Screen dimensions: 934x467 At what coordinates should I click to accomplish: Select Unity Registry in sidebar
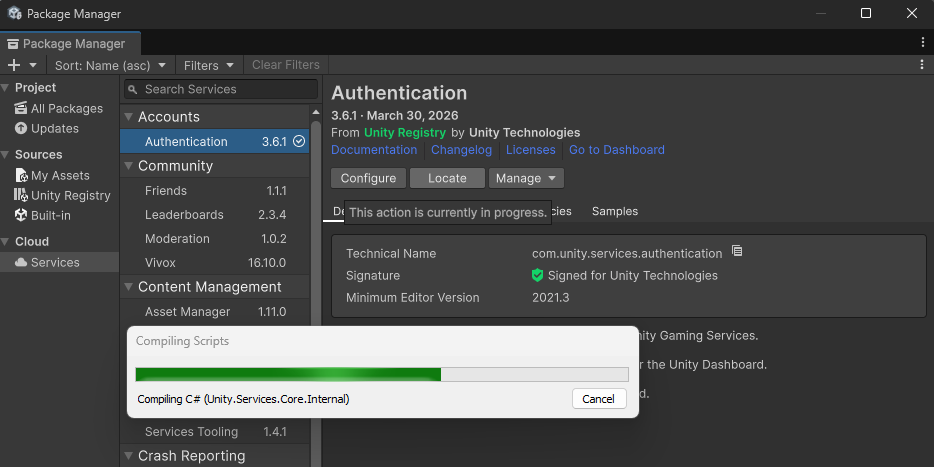click(60, 195)
